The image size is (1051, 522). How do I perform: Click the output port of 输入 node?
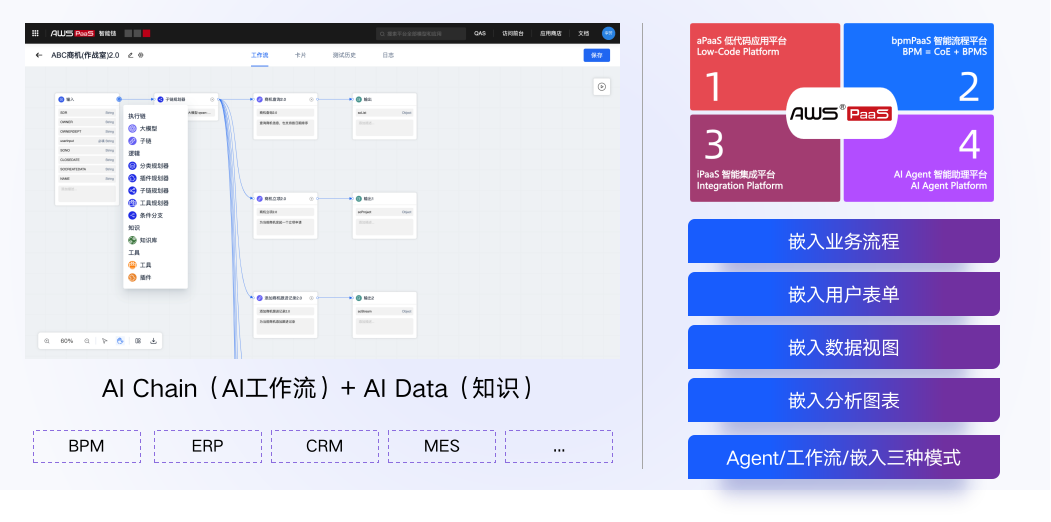pos(119,99)
